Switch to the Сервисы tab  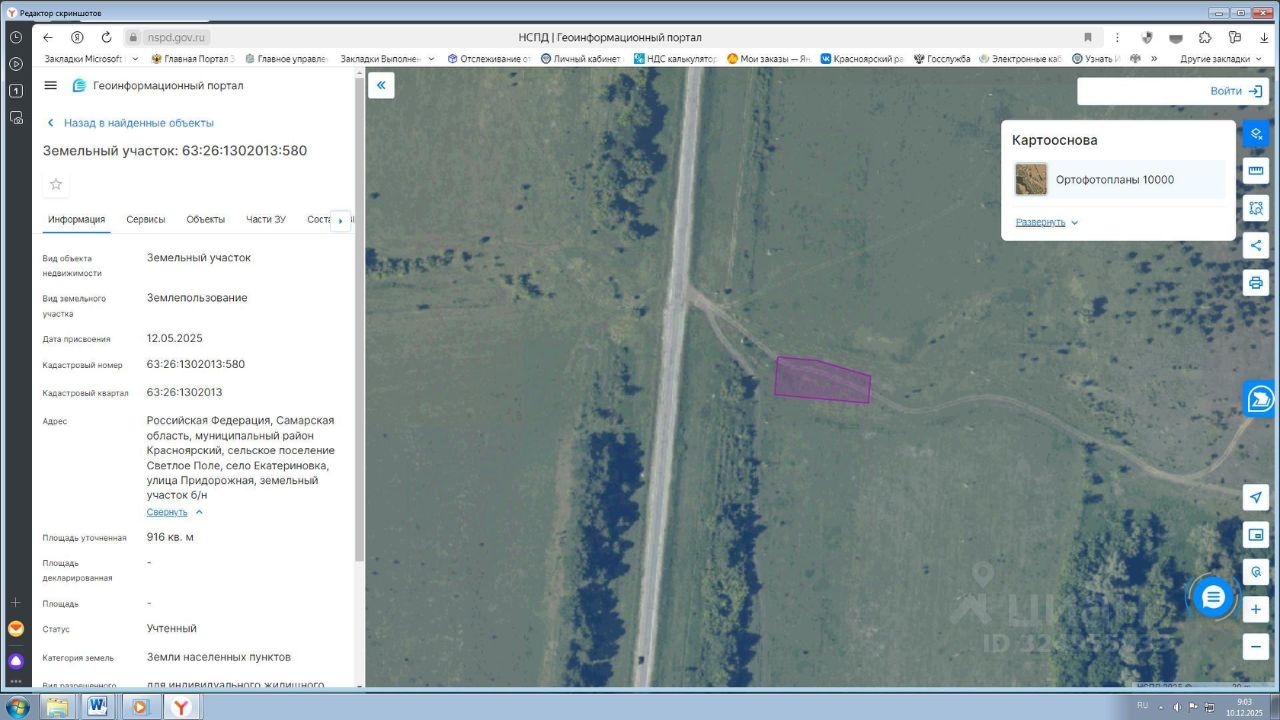click(x=146, y=219)
